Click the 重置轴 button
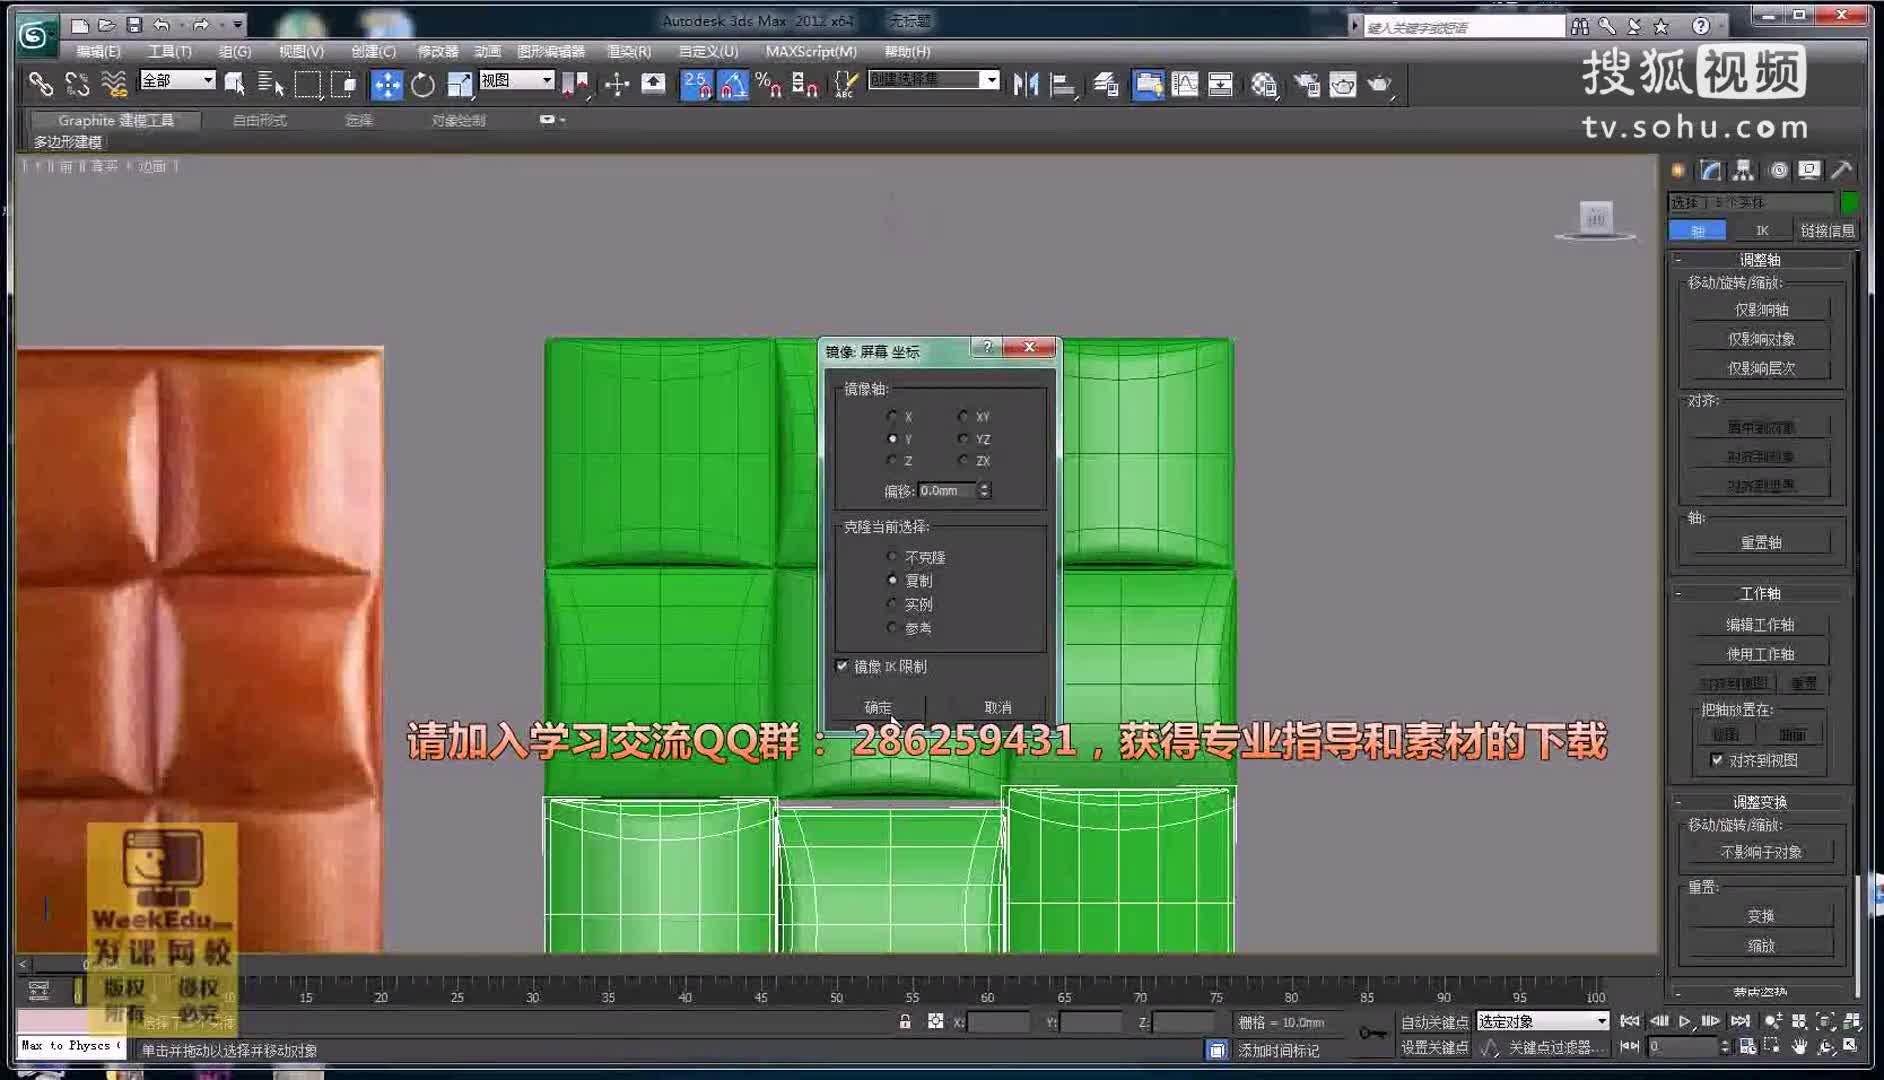 (x=1763, y=541)
